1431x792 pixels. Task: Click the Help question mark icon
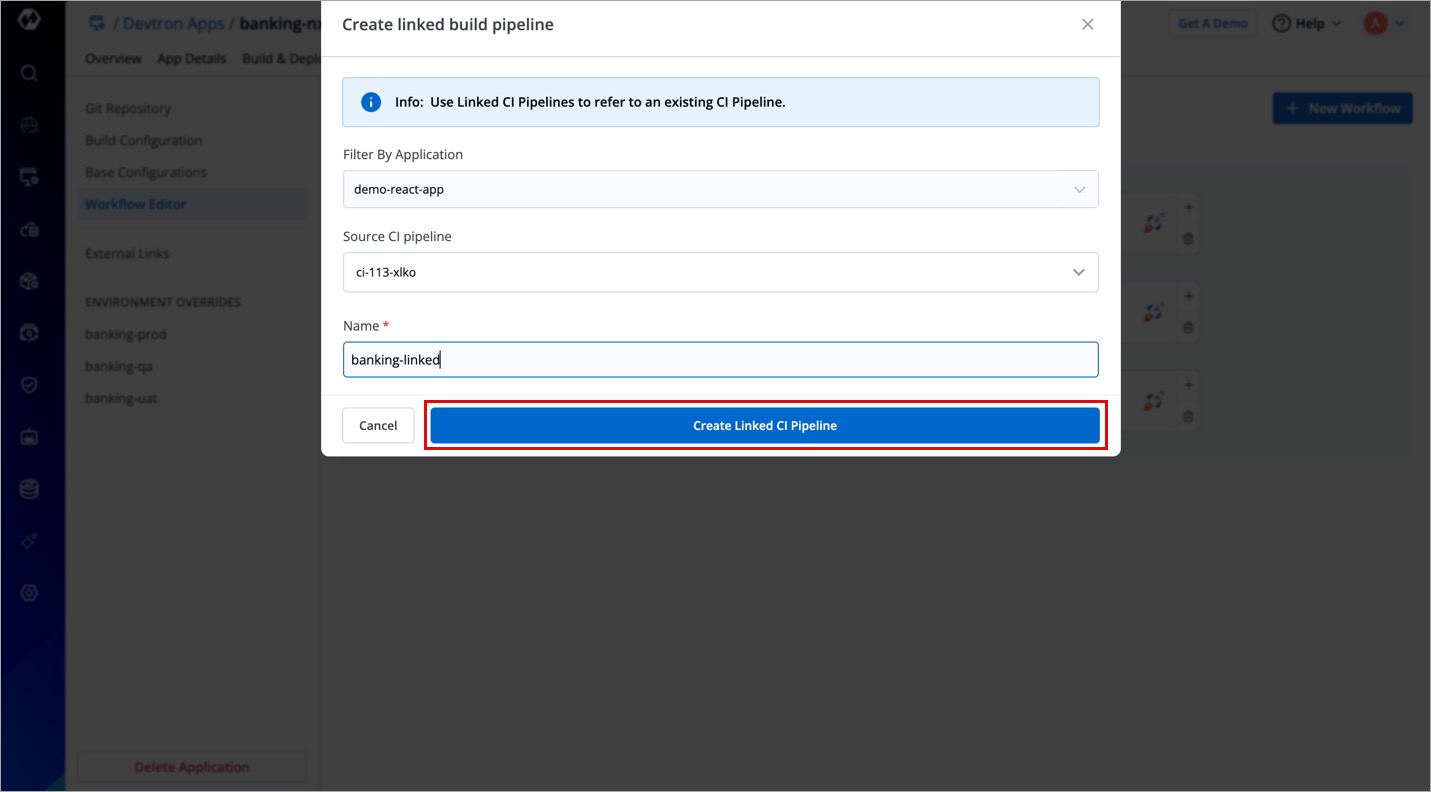pyautogui.click(x=1281, y=24)
